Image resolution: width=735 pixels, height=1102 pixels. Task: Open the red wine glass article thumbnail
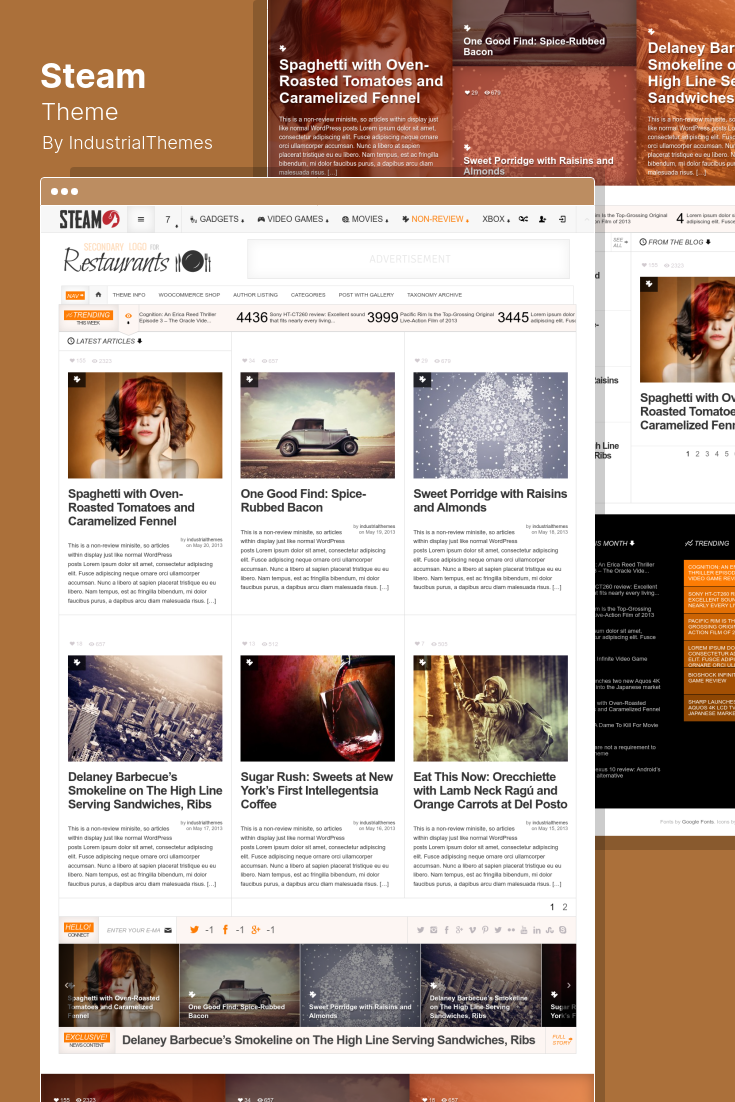pos(318,708)
